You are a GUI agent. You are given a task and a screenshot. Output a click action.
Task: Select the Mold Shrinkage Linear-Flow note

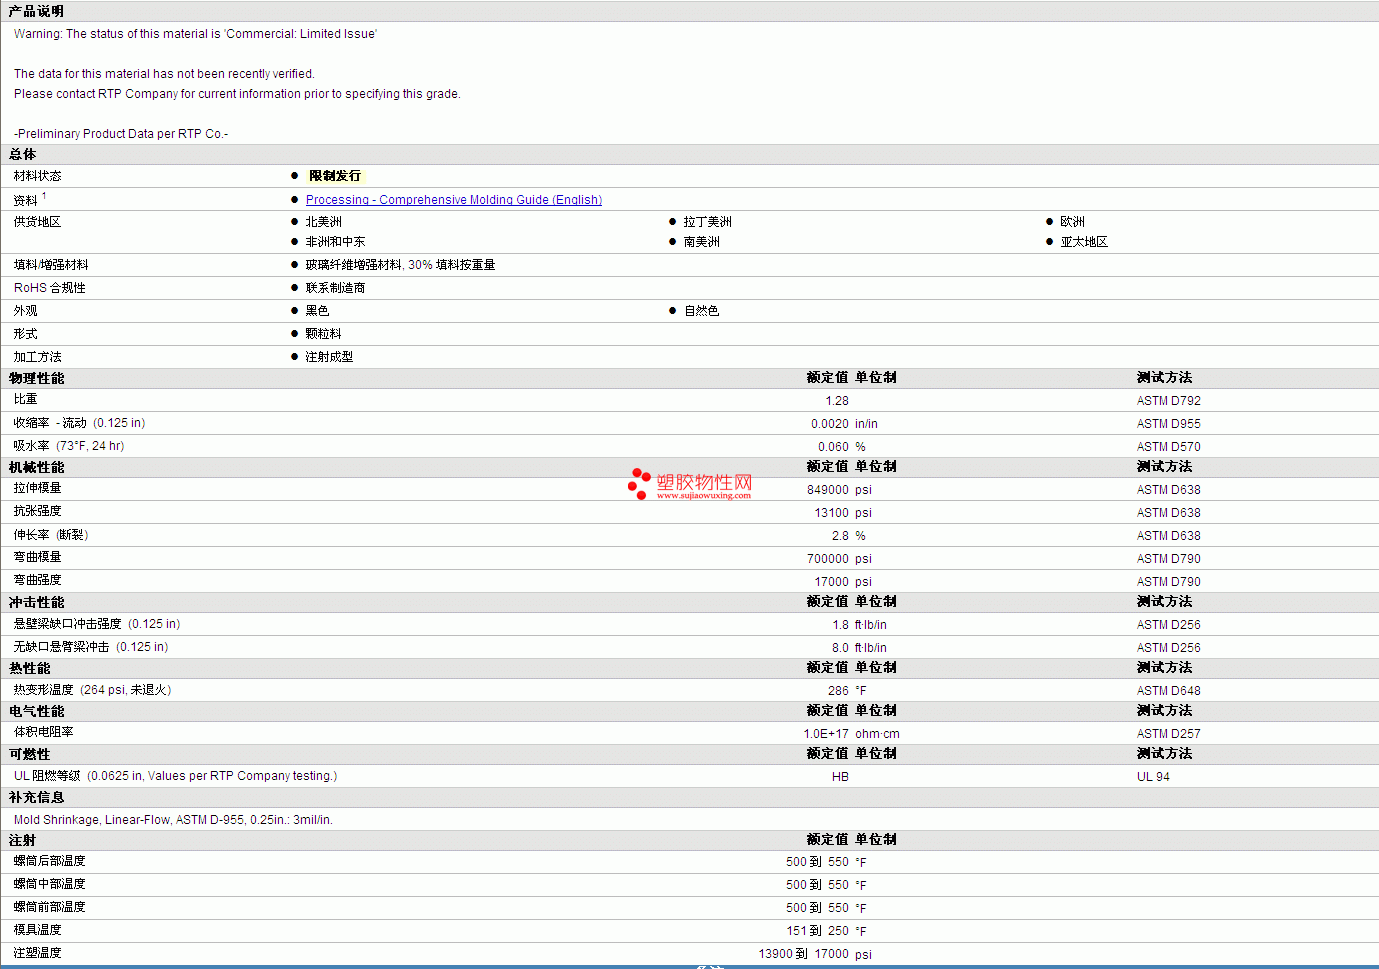[x=173, y=820]
